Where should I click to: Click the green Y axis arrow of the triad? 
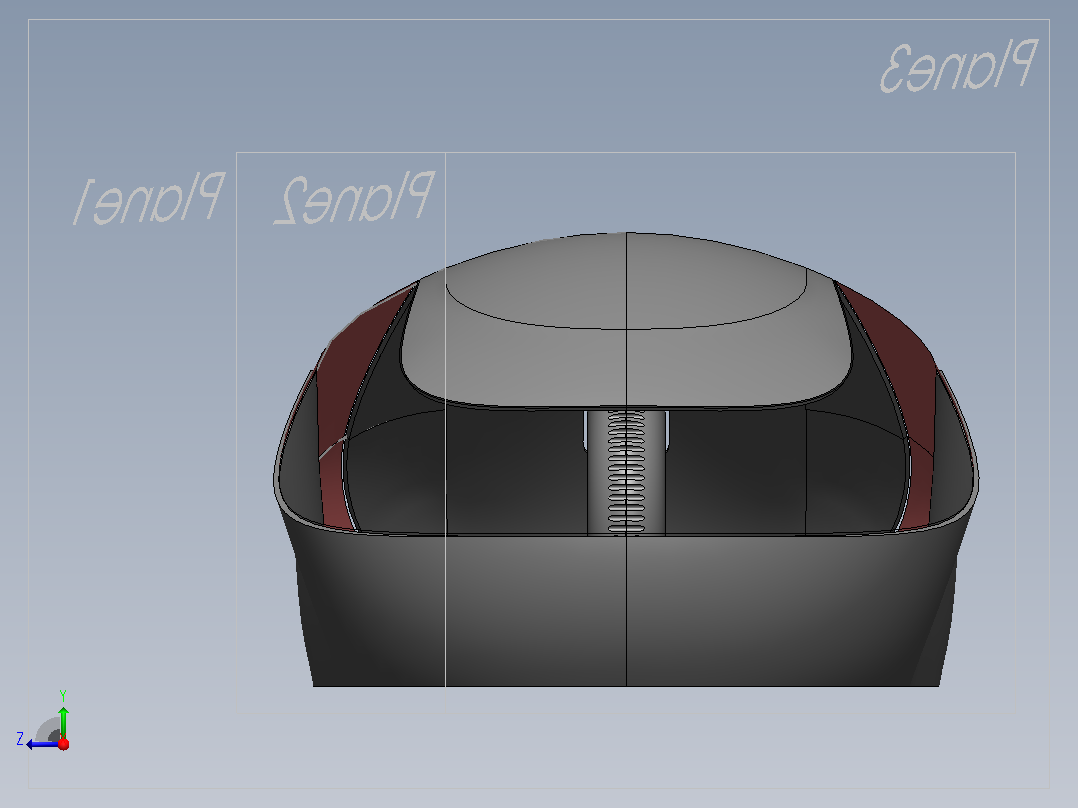(x=63, y=721)
